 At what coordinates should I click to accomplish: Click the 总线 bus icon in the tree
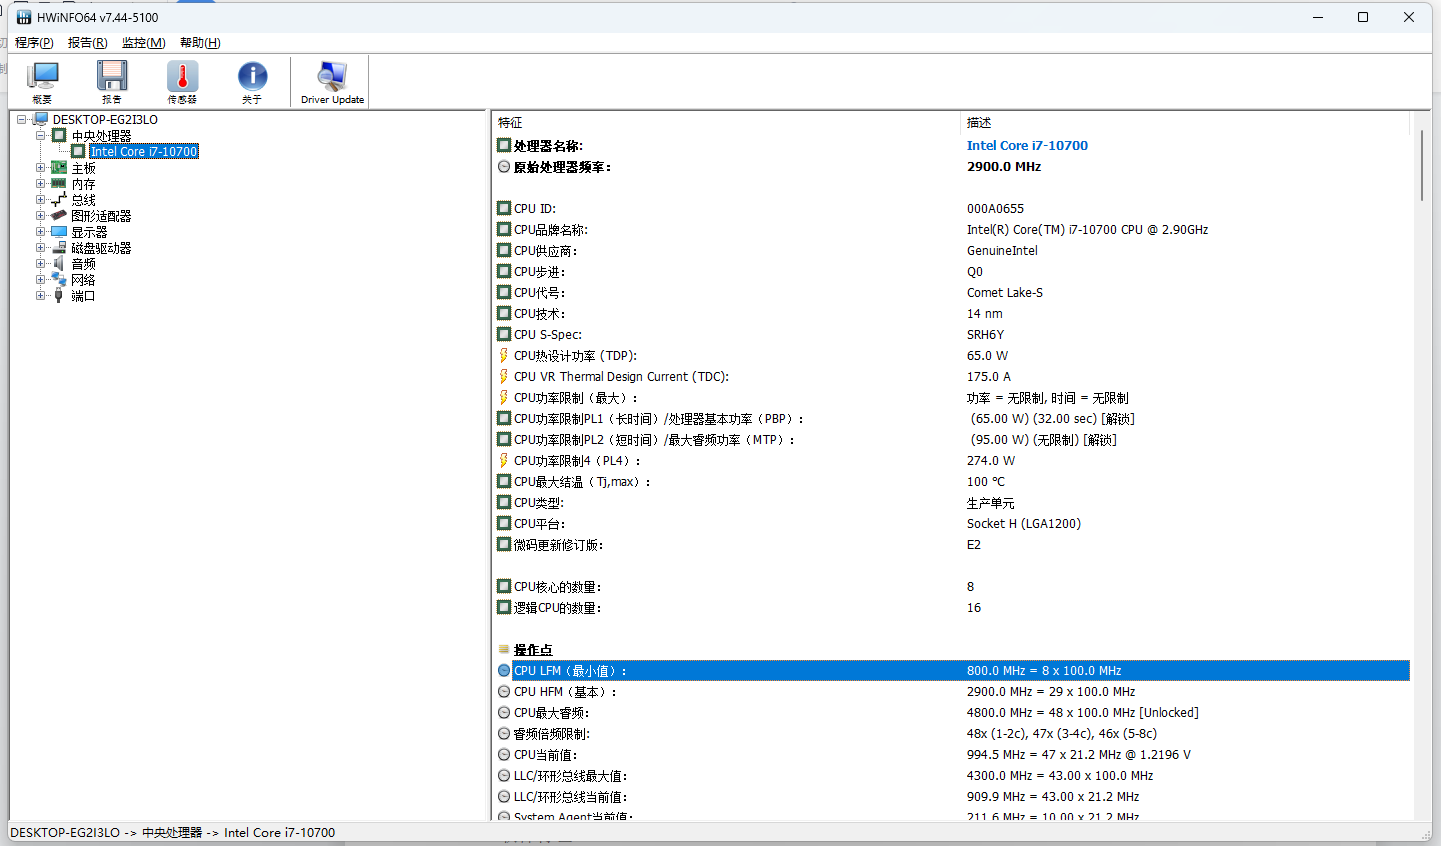coord(59,200)
